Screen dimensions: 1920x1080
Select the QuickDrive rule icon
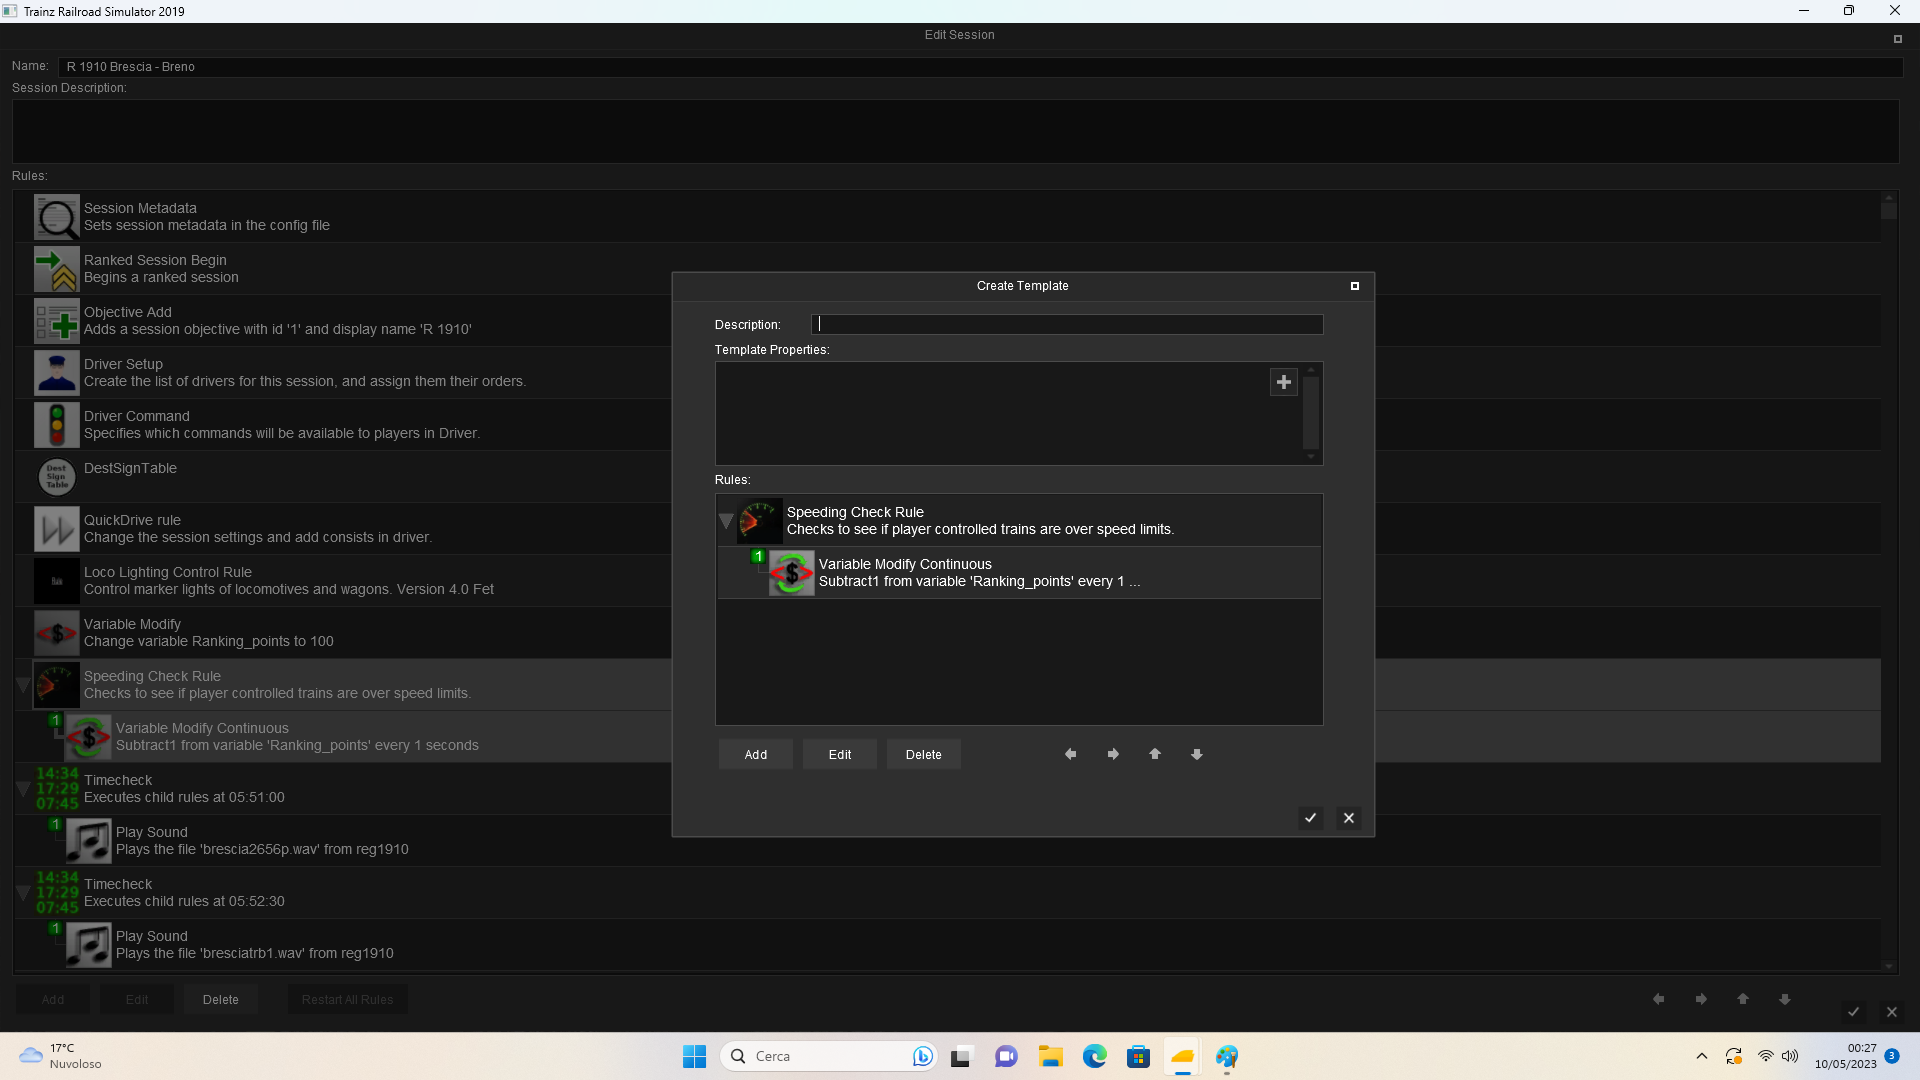[57, 529]
